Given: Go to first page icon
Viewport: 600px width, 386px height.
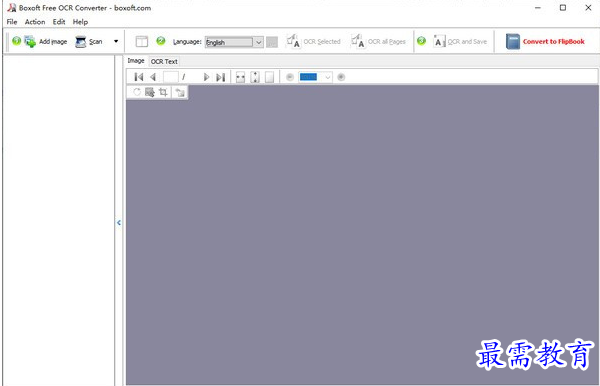Looking at the screenshot, I should tap(139, 77).
